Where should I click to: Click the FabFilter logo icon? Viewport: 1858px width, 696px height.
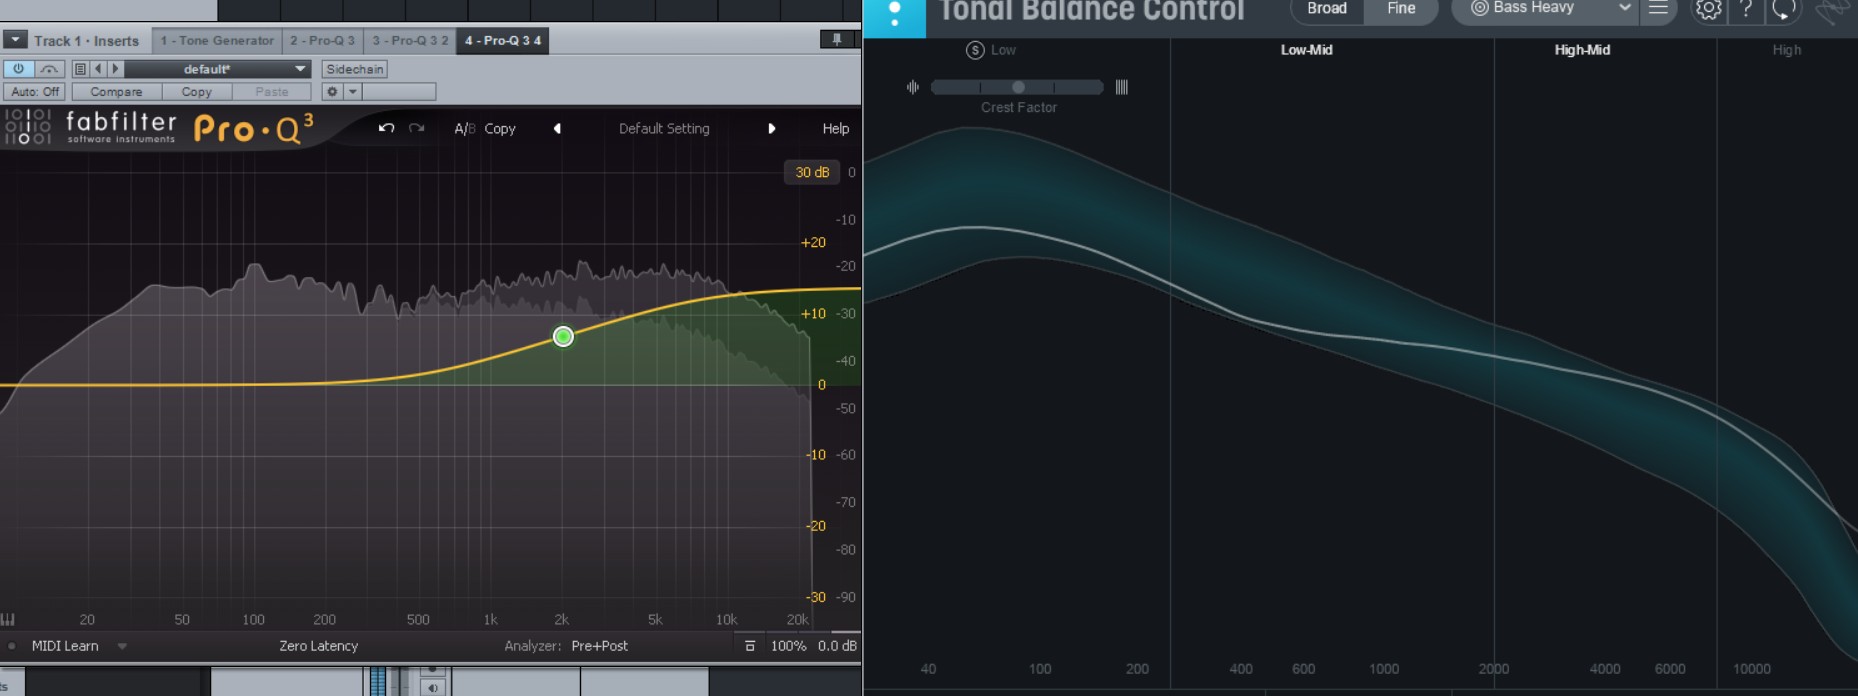[28, 128]
